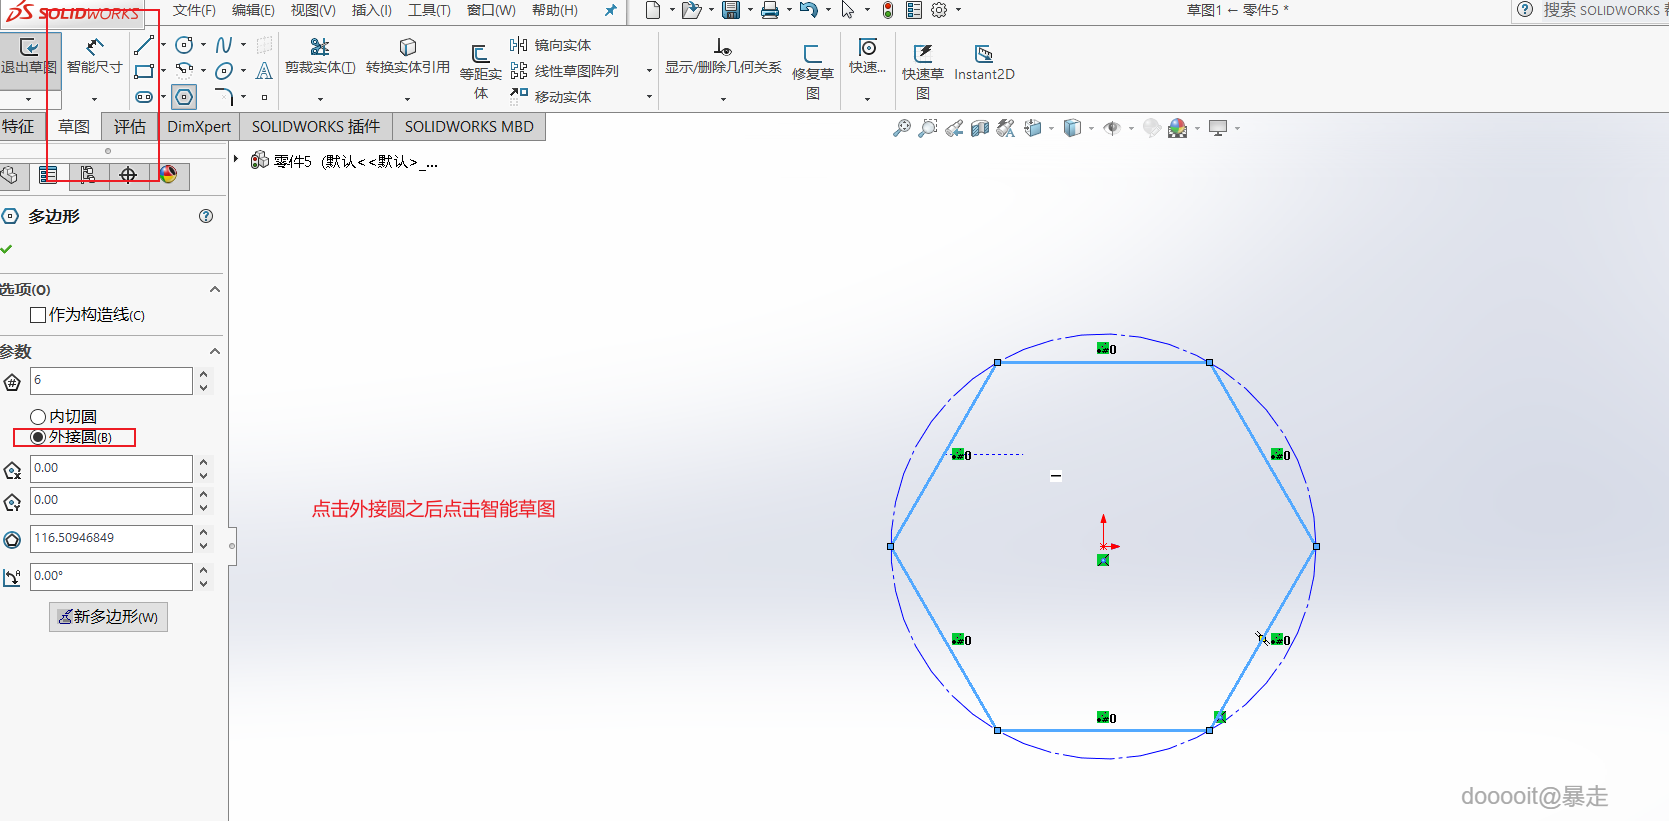Click the Zoom to Fit icon
This screenshot has height=821, width=1669.
click(902, 128)
